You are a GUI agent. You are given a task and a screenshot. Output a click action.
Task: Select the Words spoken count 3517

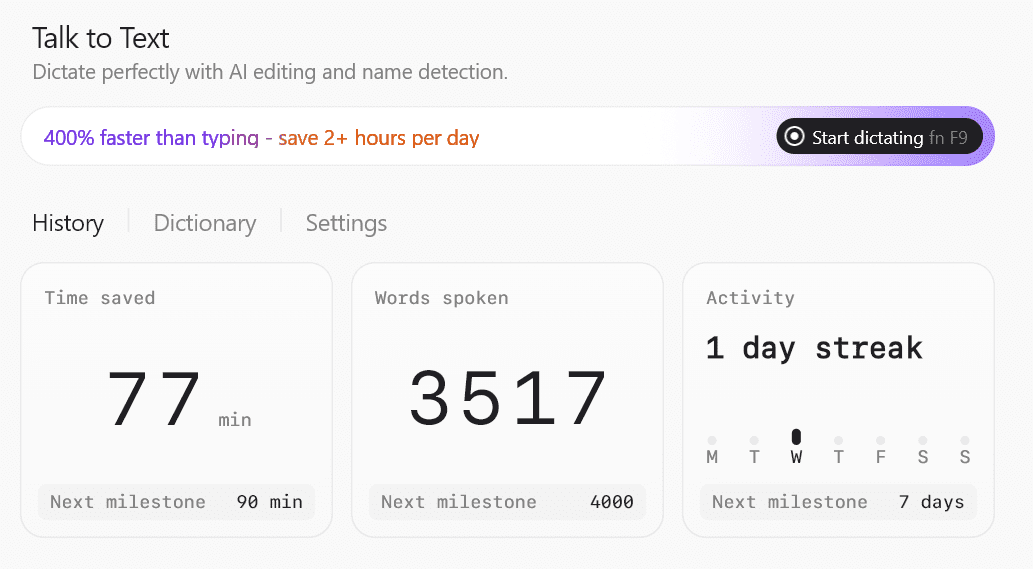pyautogui.click(x=507, y=398)
